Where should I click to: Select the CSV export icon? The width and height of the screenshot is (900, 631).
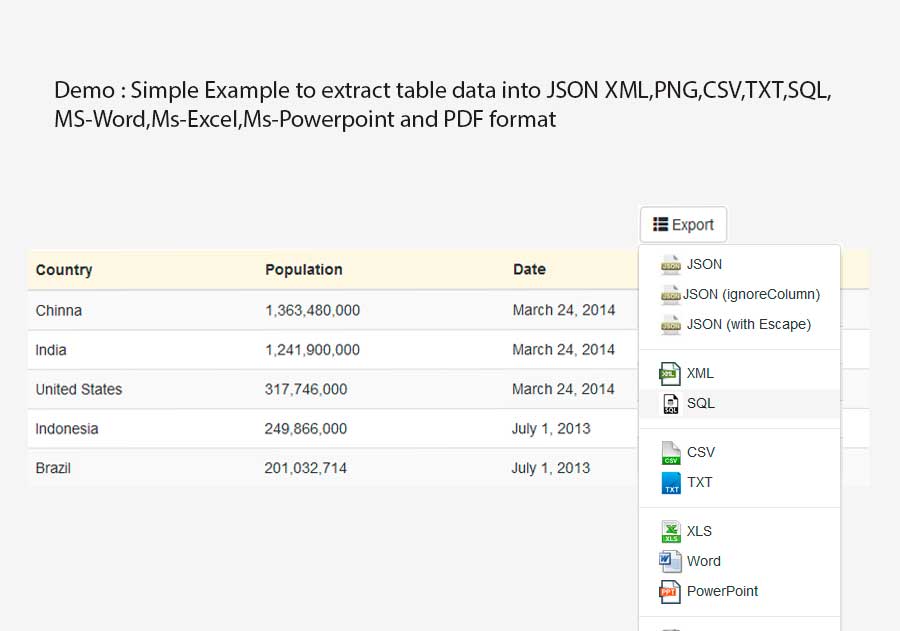[670, 452]
